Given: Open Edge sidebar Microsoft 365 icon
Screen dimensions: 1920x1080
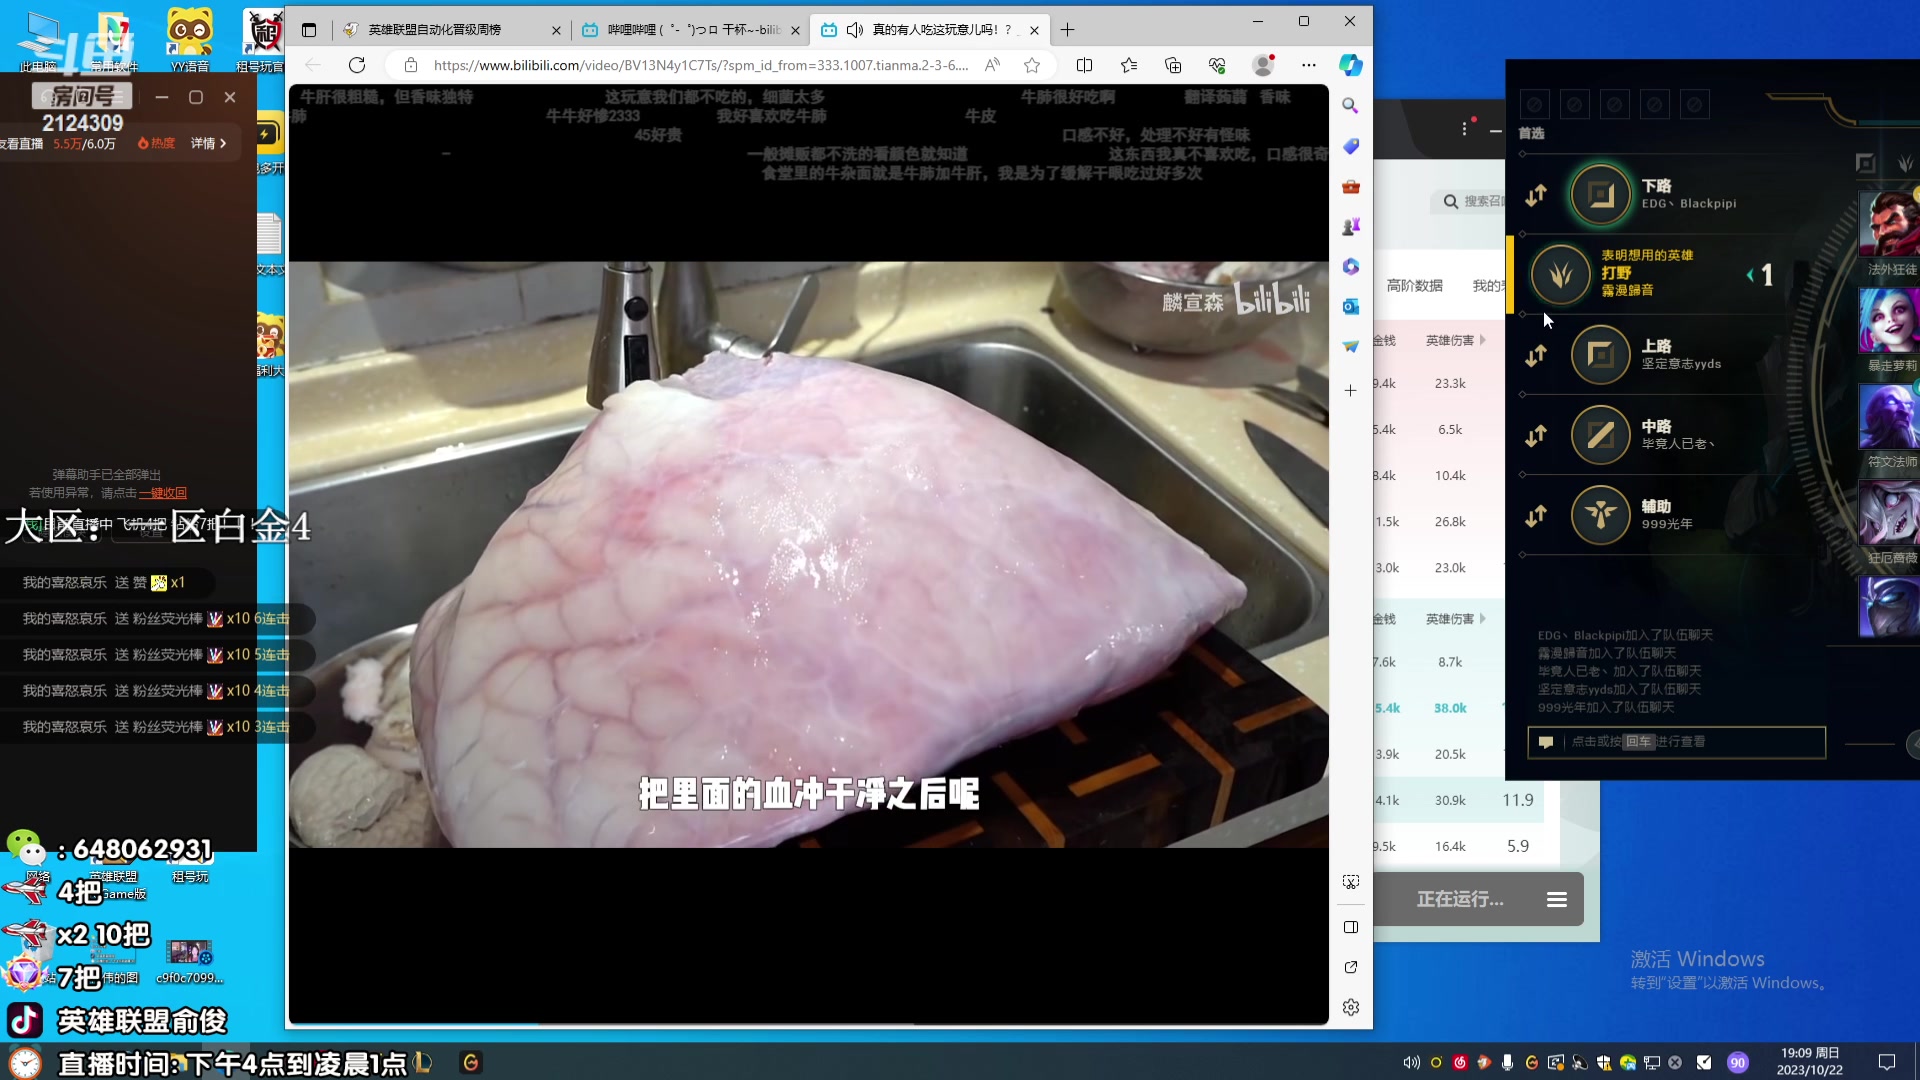Looking at the screenshot, I should pyautogui.click(x=1350, y=266).
